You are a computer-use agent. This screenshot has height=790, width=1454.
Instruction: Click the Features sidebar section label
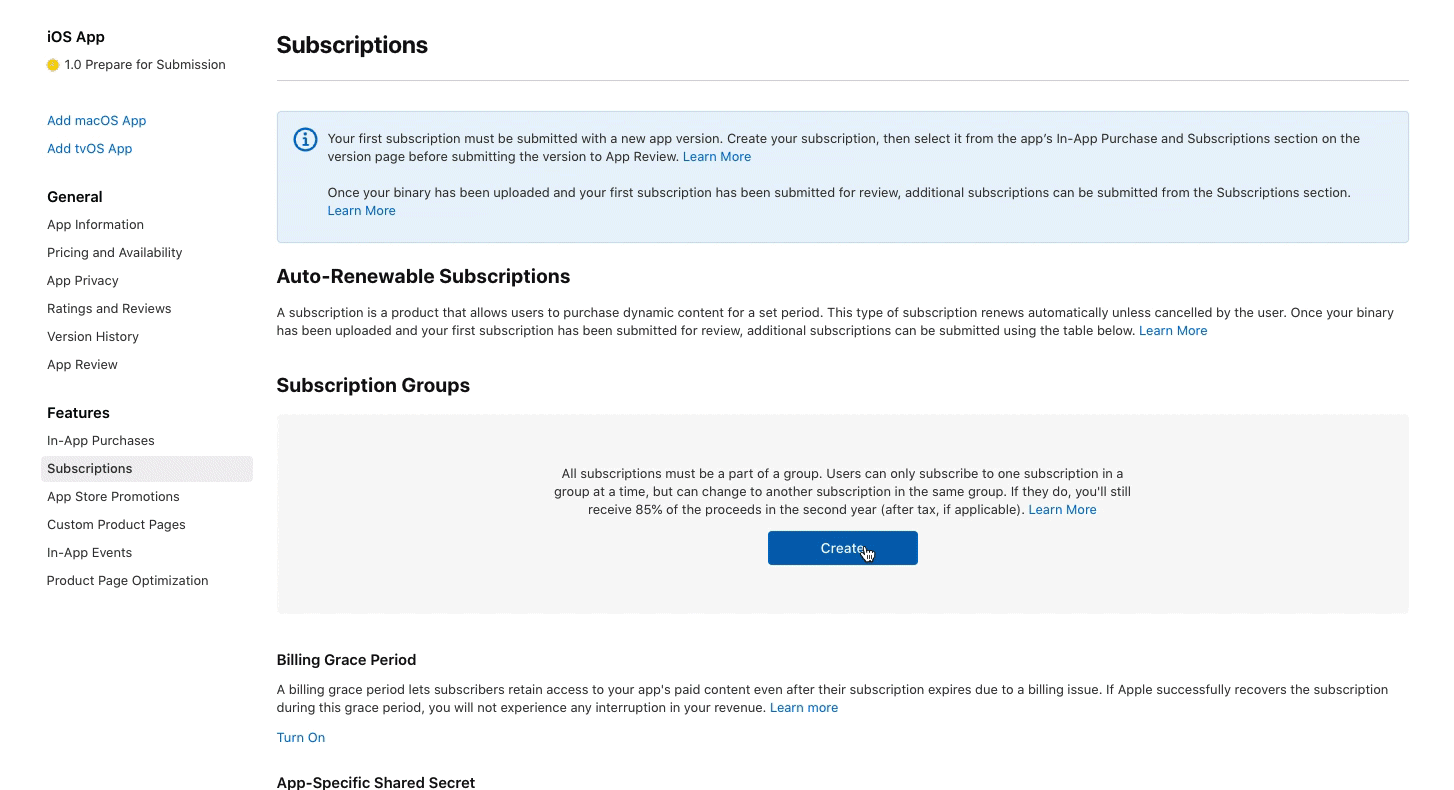pyautogui.click(x=78, y=413)
